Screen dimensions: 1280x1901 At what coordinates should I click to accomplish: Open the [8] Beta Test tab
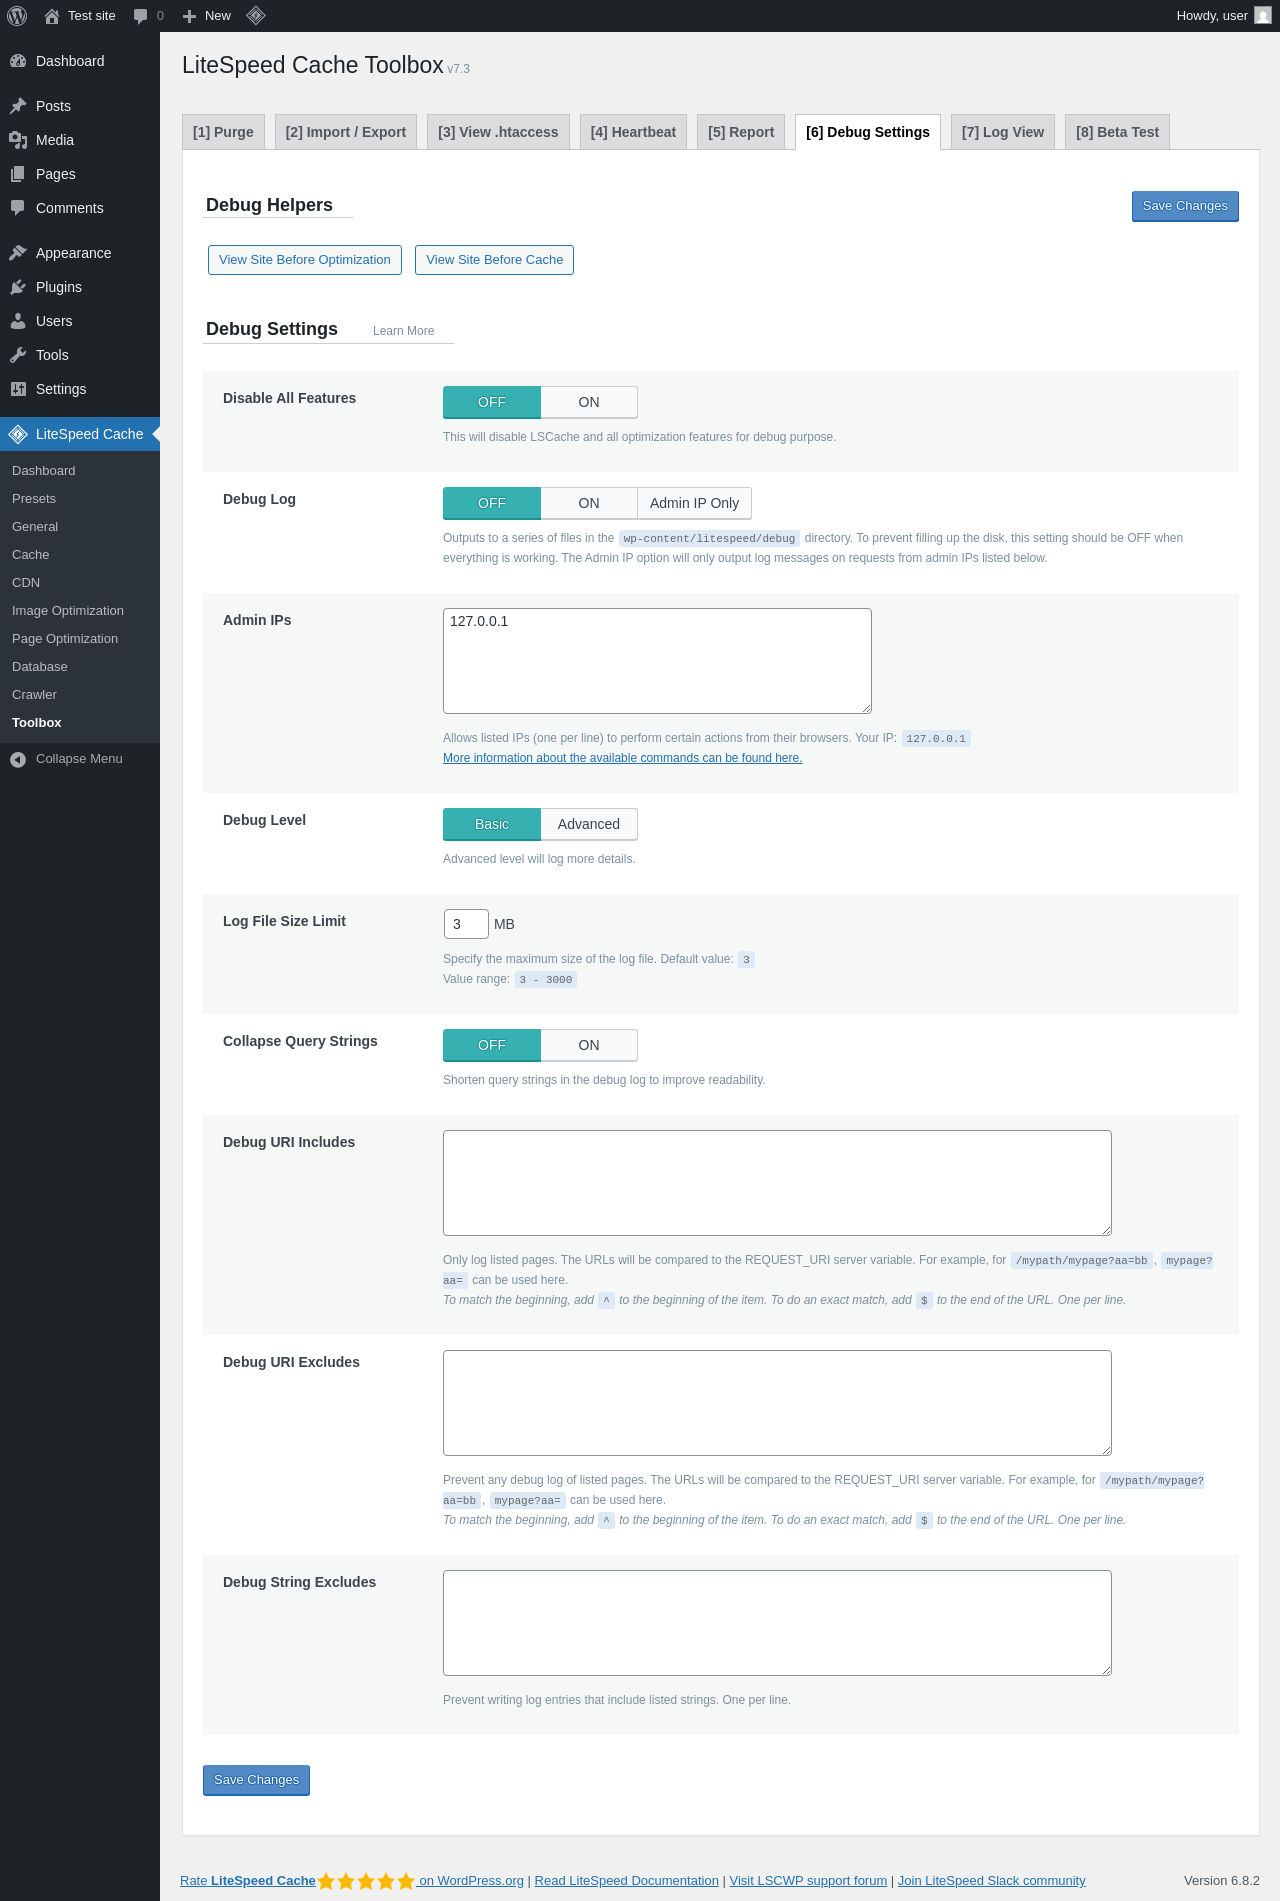[1117, 132]
